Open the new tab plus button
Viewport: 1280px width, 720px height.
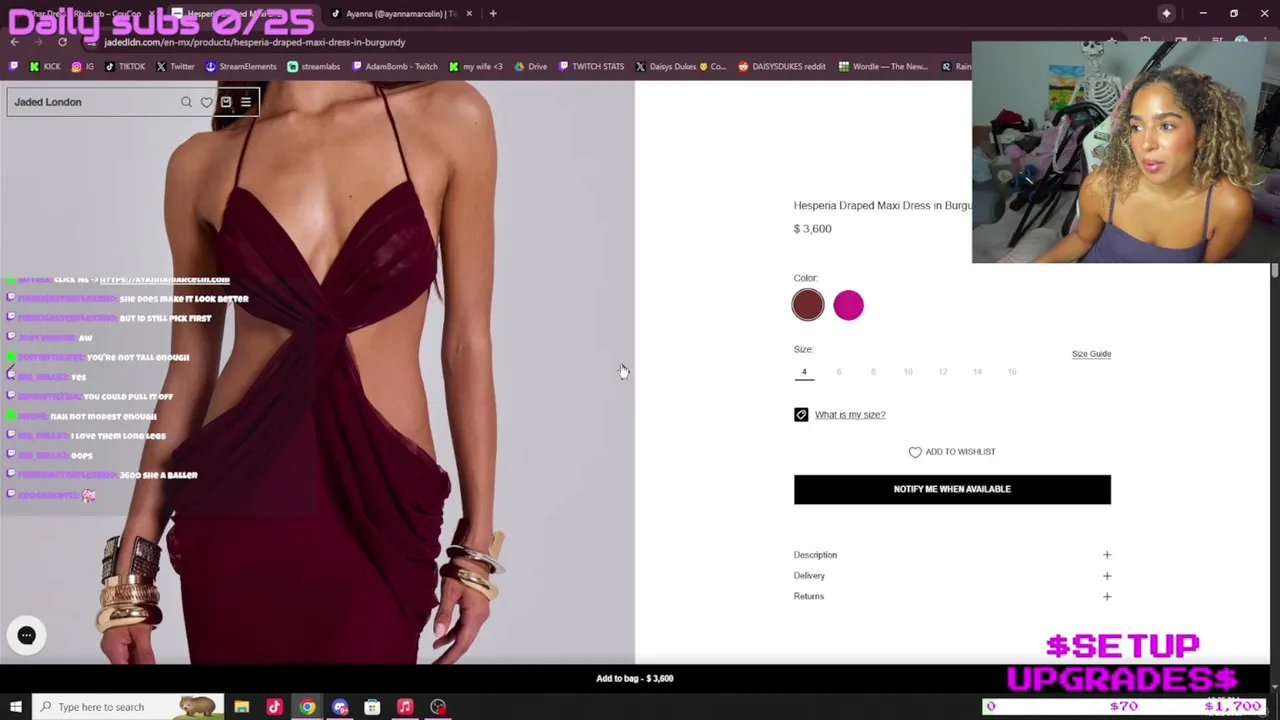[x=493, y=14]
